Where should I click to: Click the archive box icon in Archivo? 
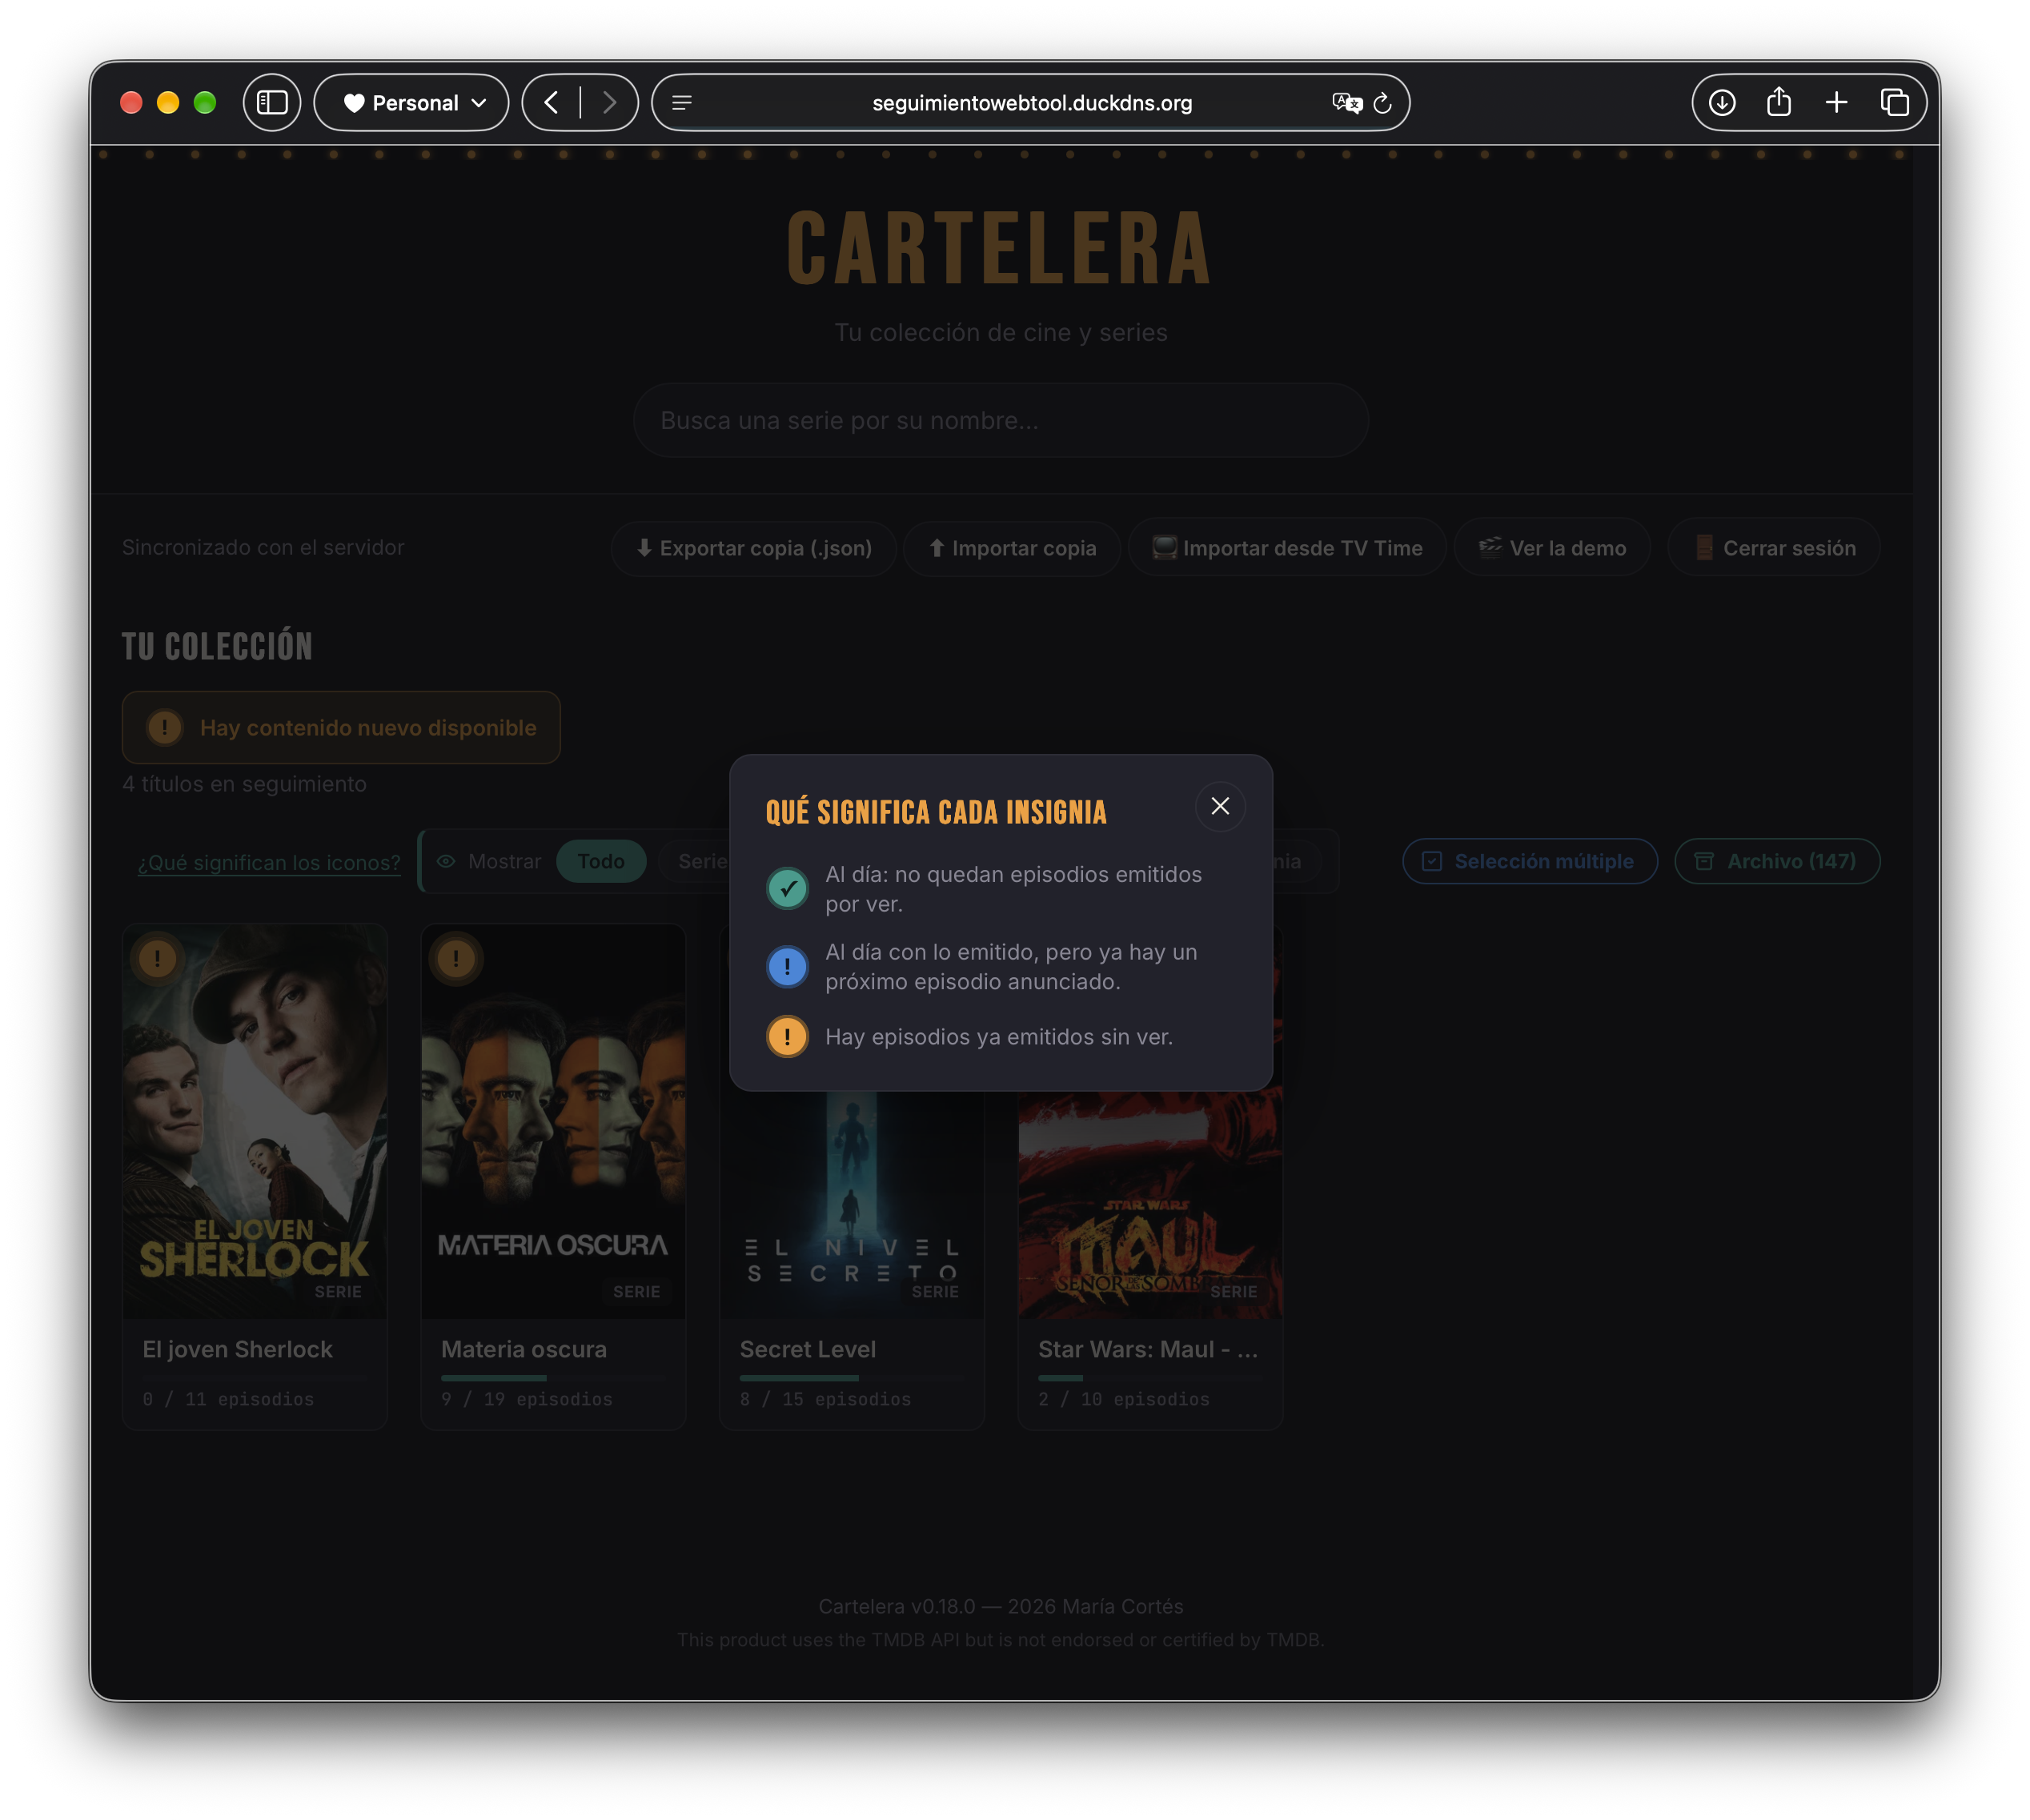coord(1704,861)
